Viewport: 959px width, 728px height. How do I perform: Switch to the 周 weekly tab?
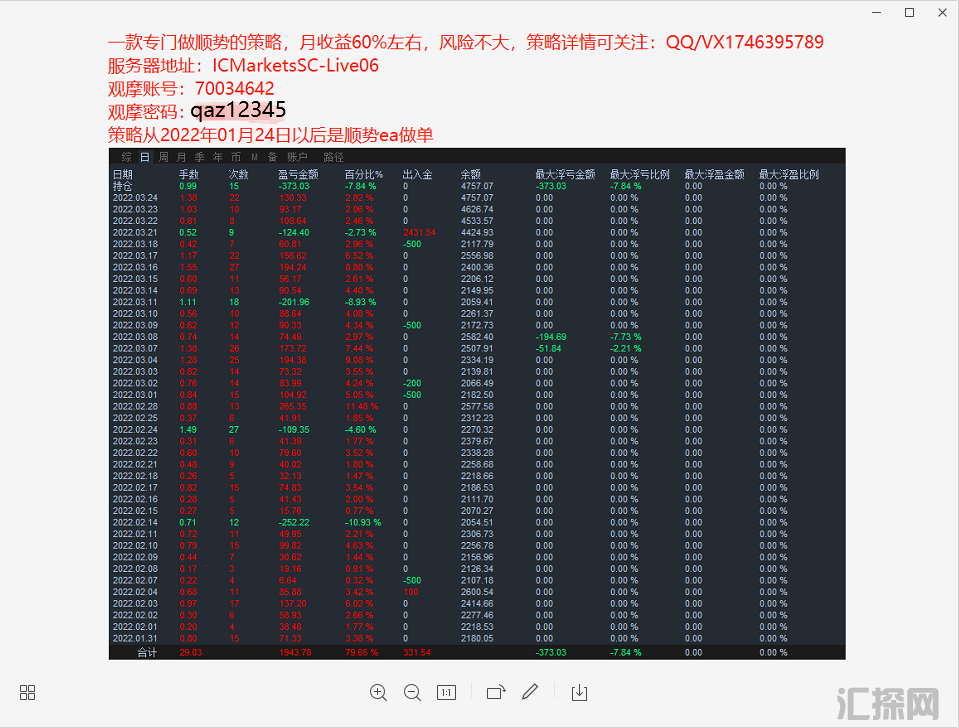(x=163, y=157)
